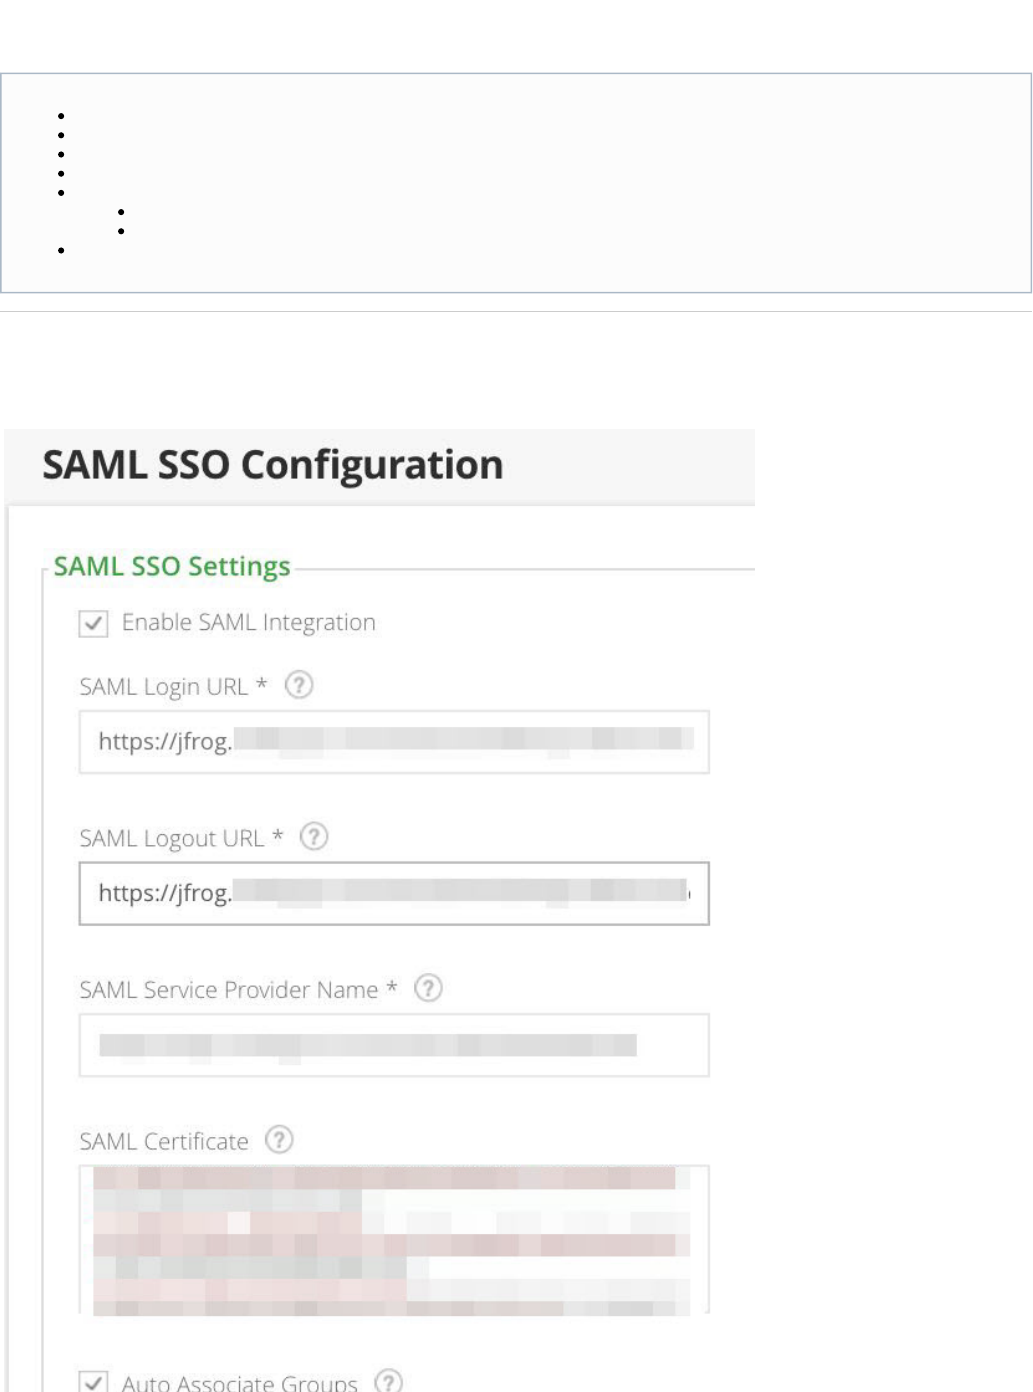This screenshot has width=1033, height=1392.
Task: Click the help icon beside SAML Login URL
Action: 299,685
